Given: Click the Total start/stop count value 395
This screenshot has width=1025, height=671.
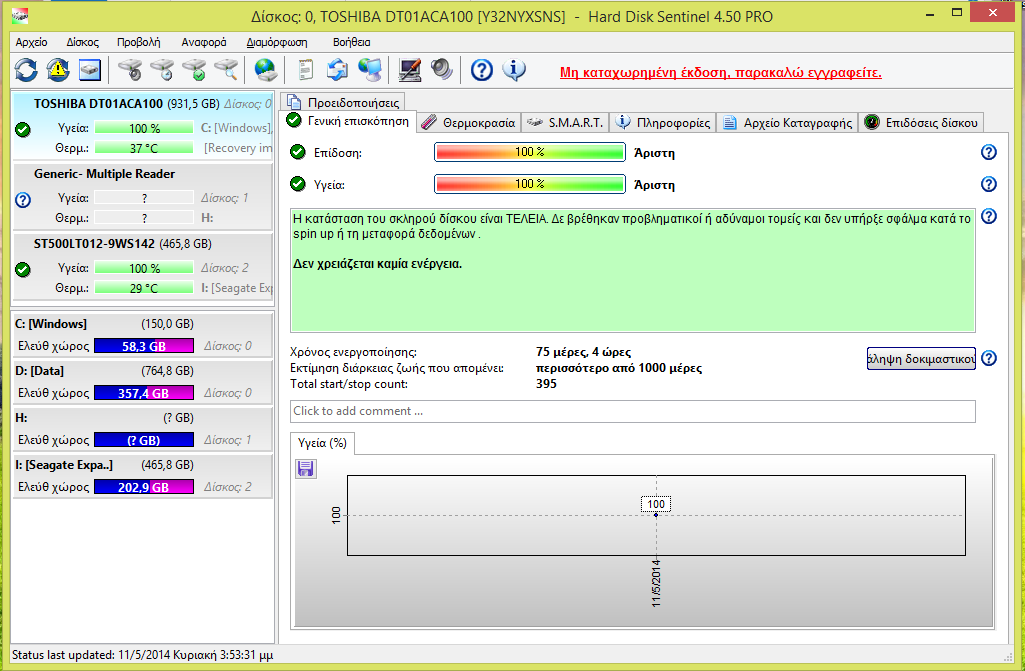Looking at the screenshot, I should (546, 384).
